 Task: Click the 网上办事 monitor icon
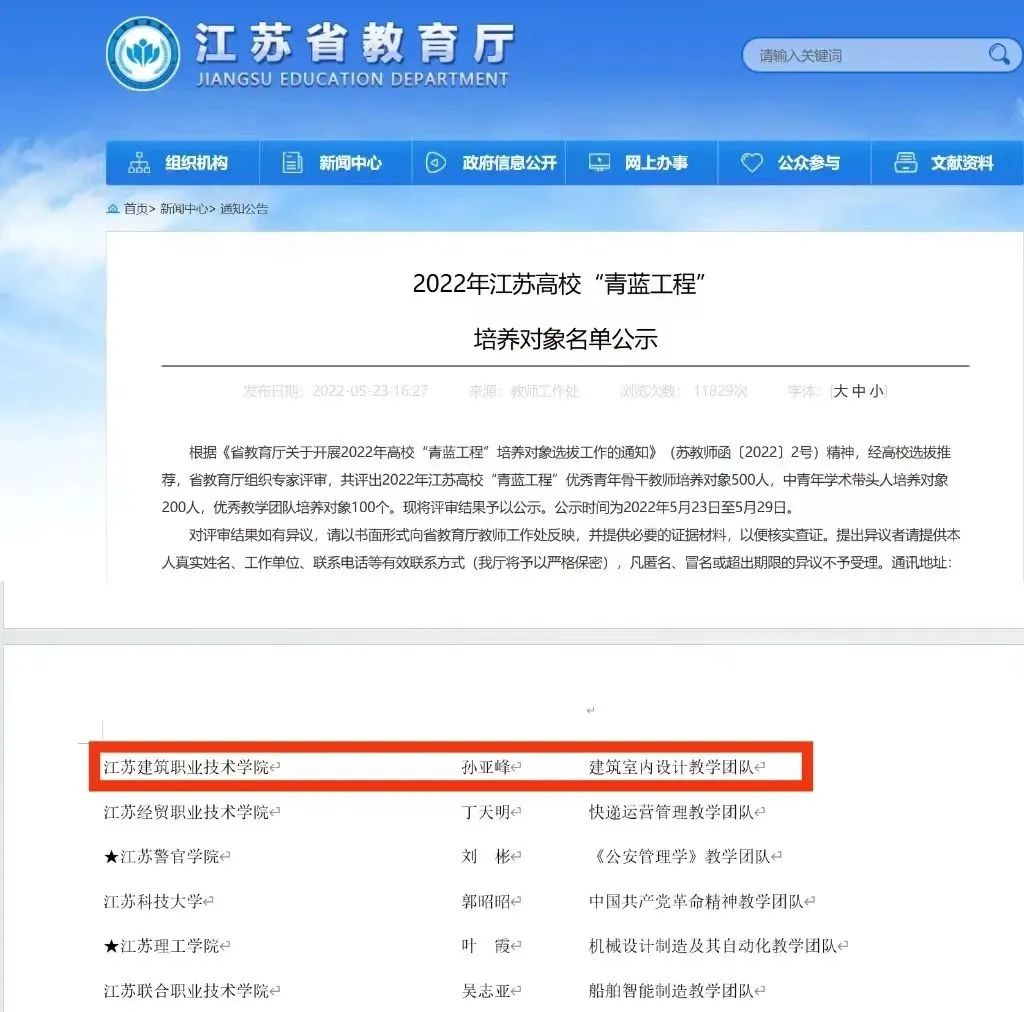tap(599, 163)
